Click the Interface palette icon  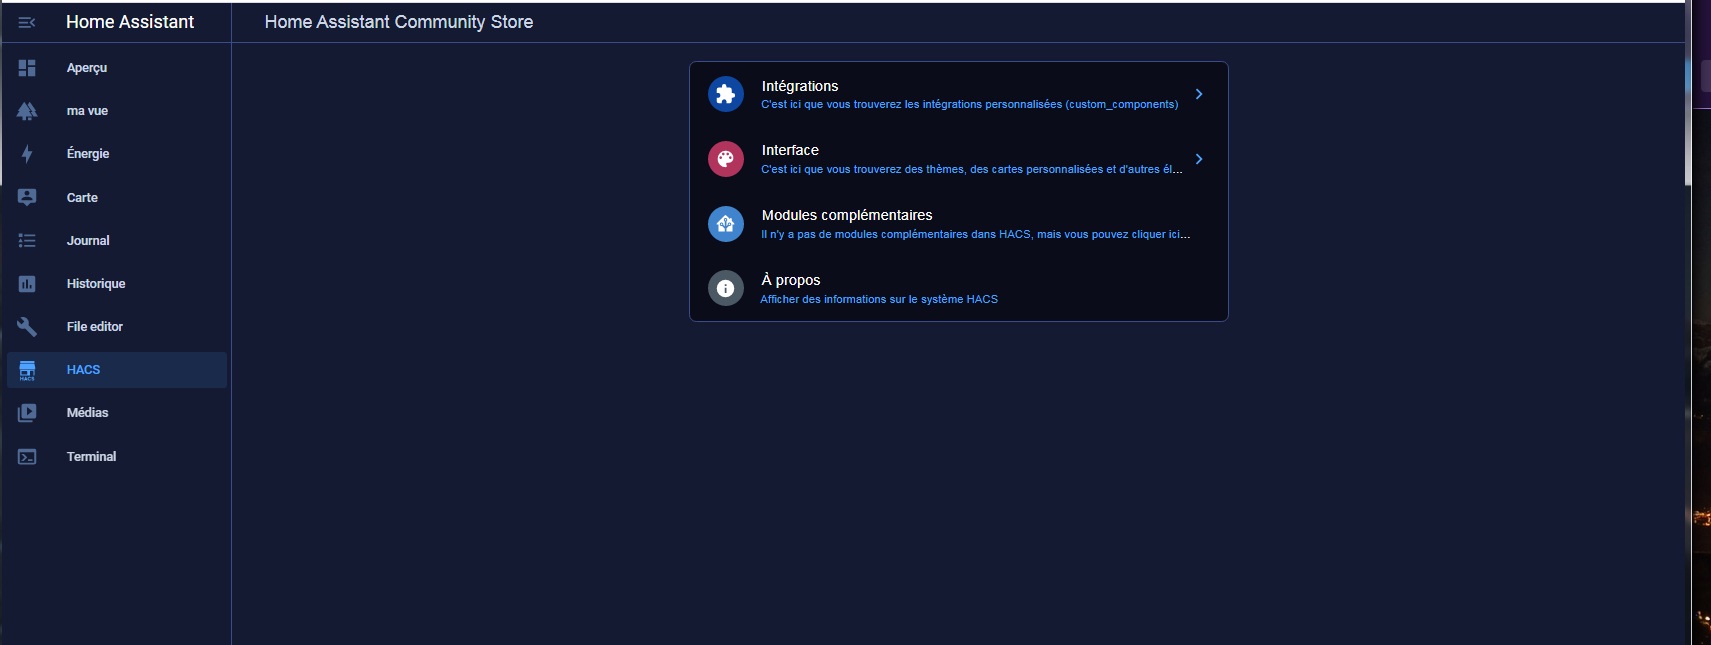[x=726, y=159]
